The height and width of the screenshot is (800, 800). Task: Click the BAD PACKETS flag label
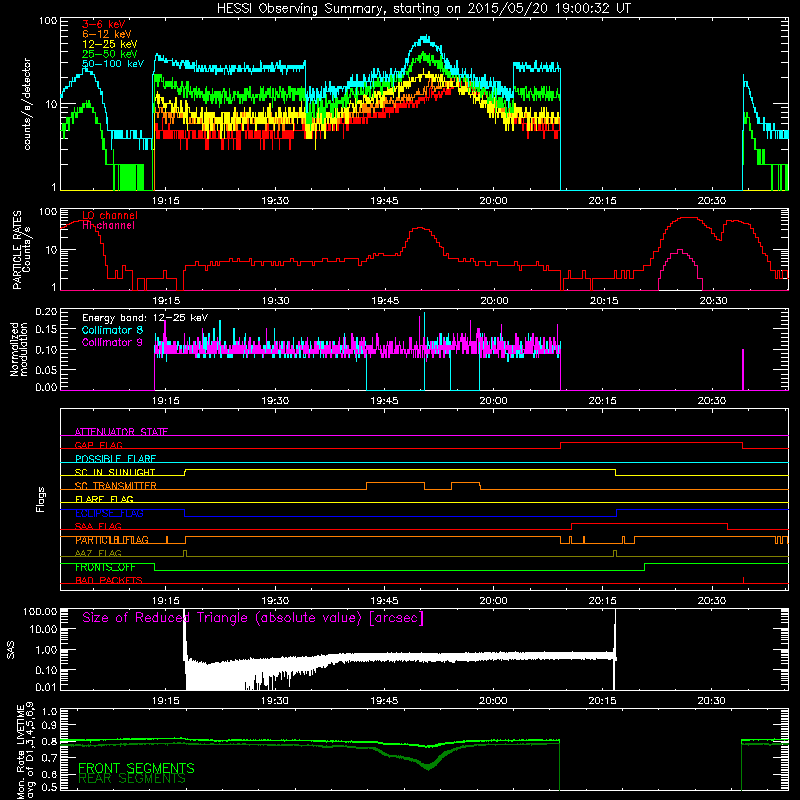109,580
